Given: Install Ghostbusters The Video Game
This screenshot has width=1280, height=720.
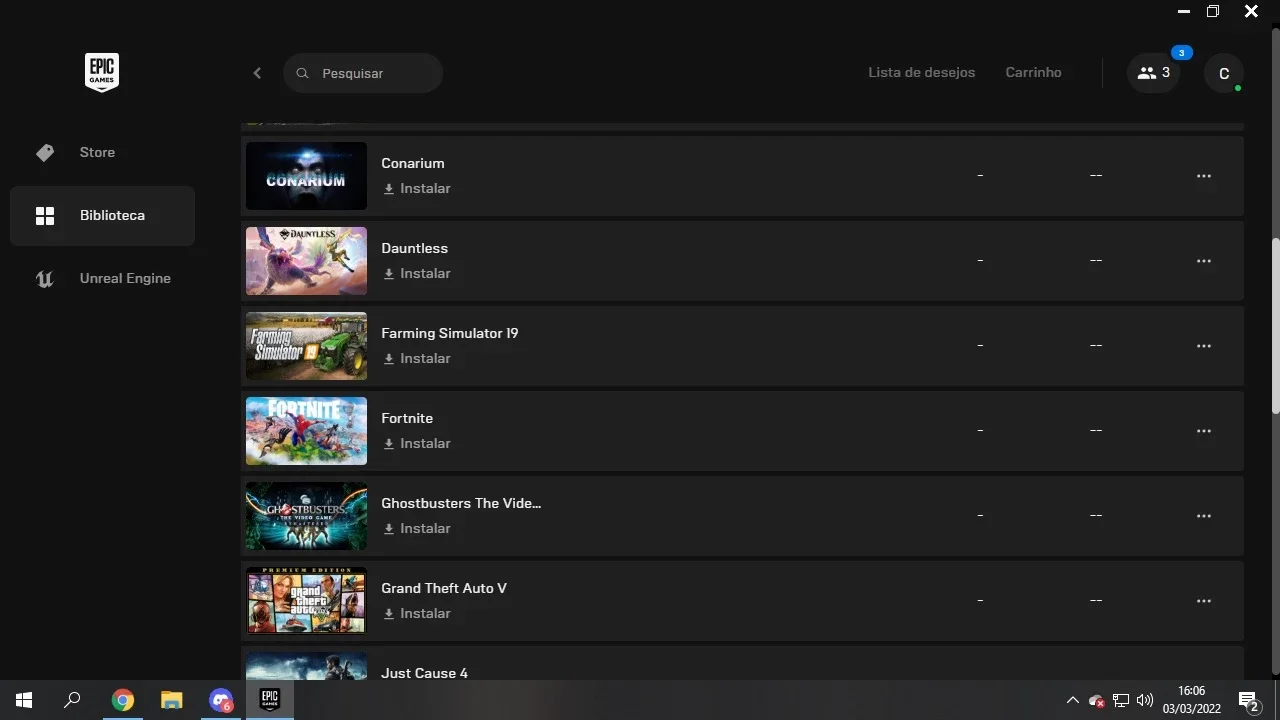Looking at the screenshot, I should click(x=417, y=528).
